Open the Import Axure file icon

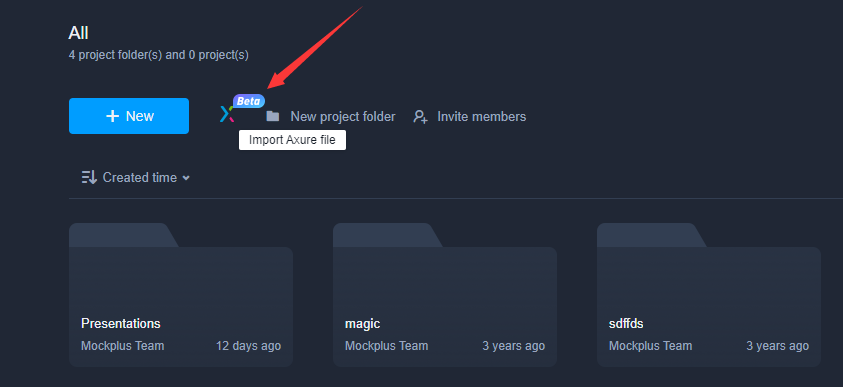coord(227,114)
